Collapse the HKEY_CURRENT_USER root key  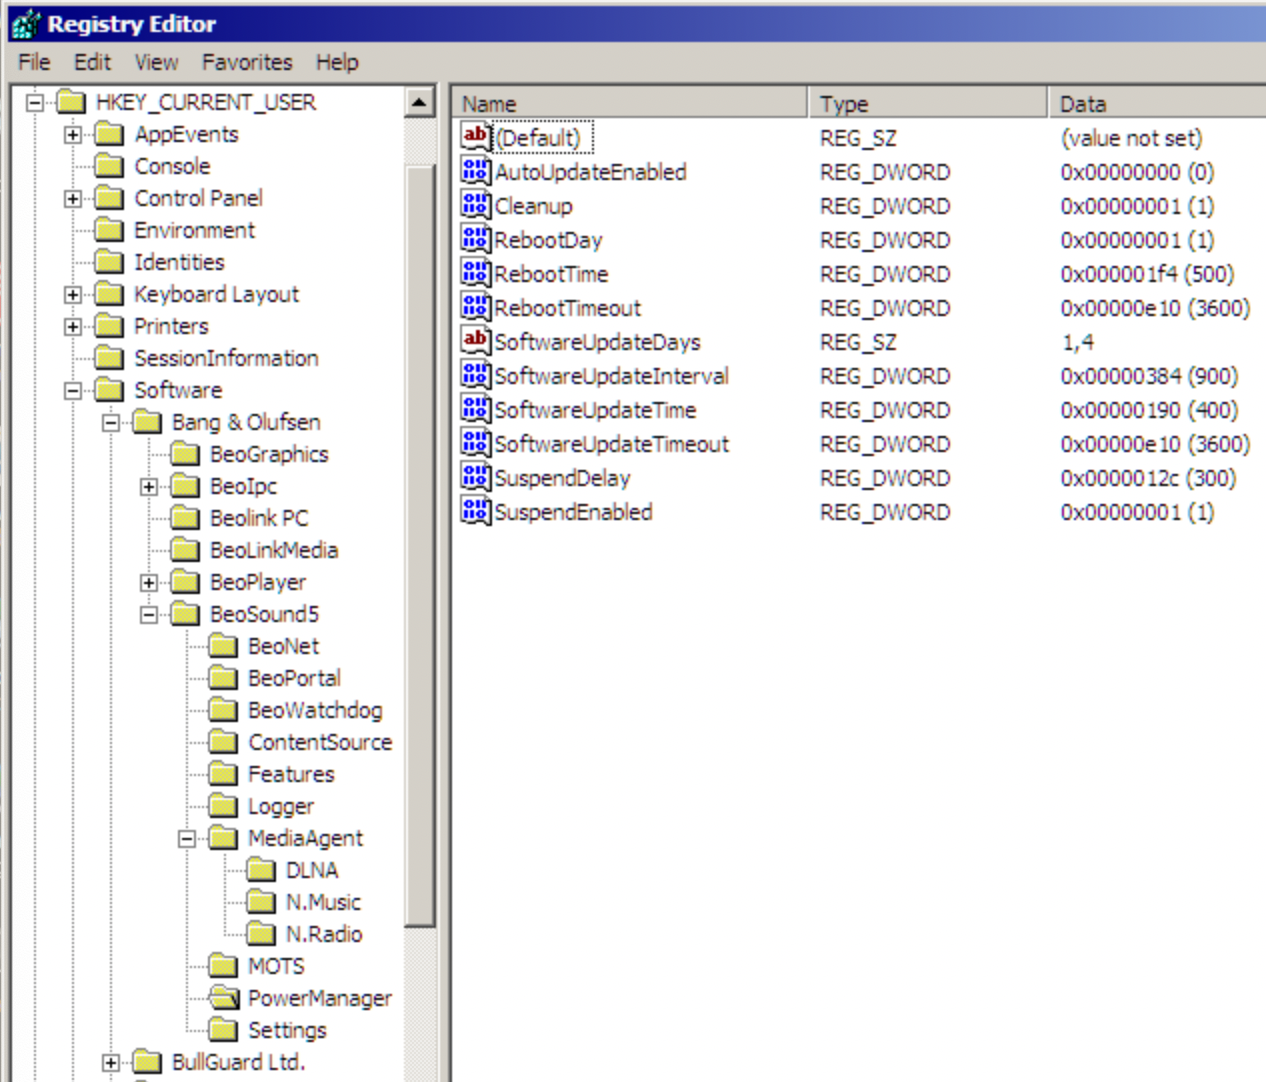[35, 102]
